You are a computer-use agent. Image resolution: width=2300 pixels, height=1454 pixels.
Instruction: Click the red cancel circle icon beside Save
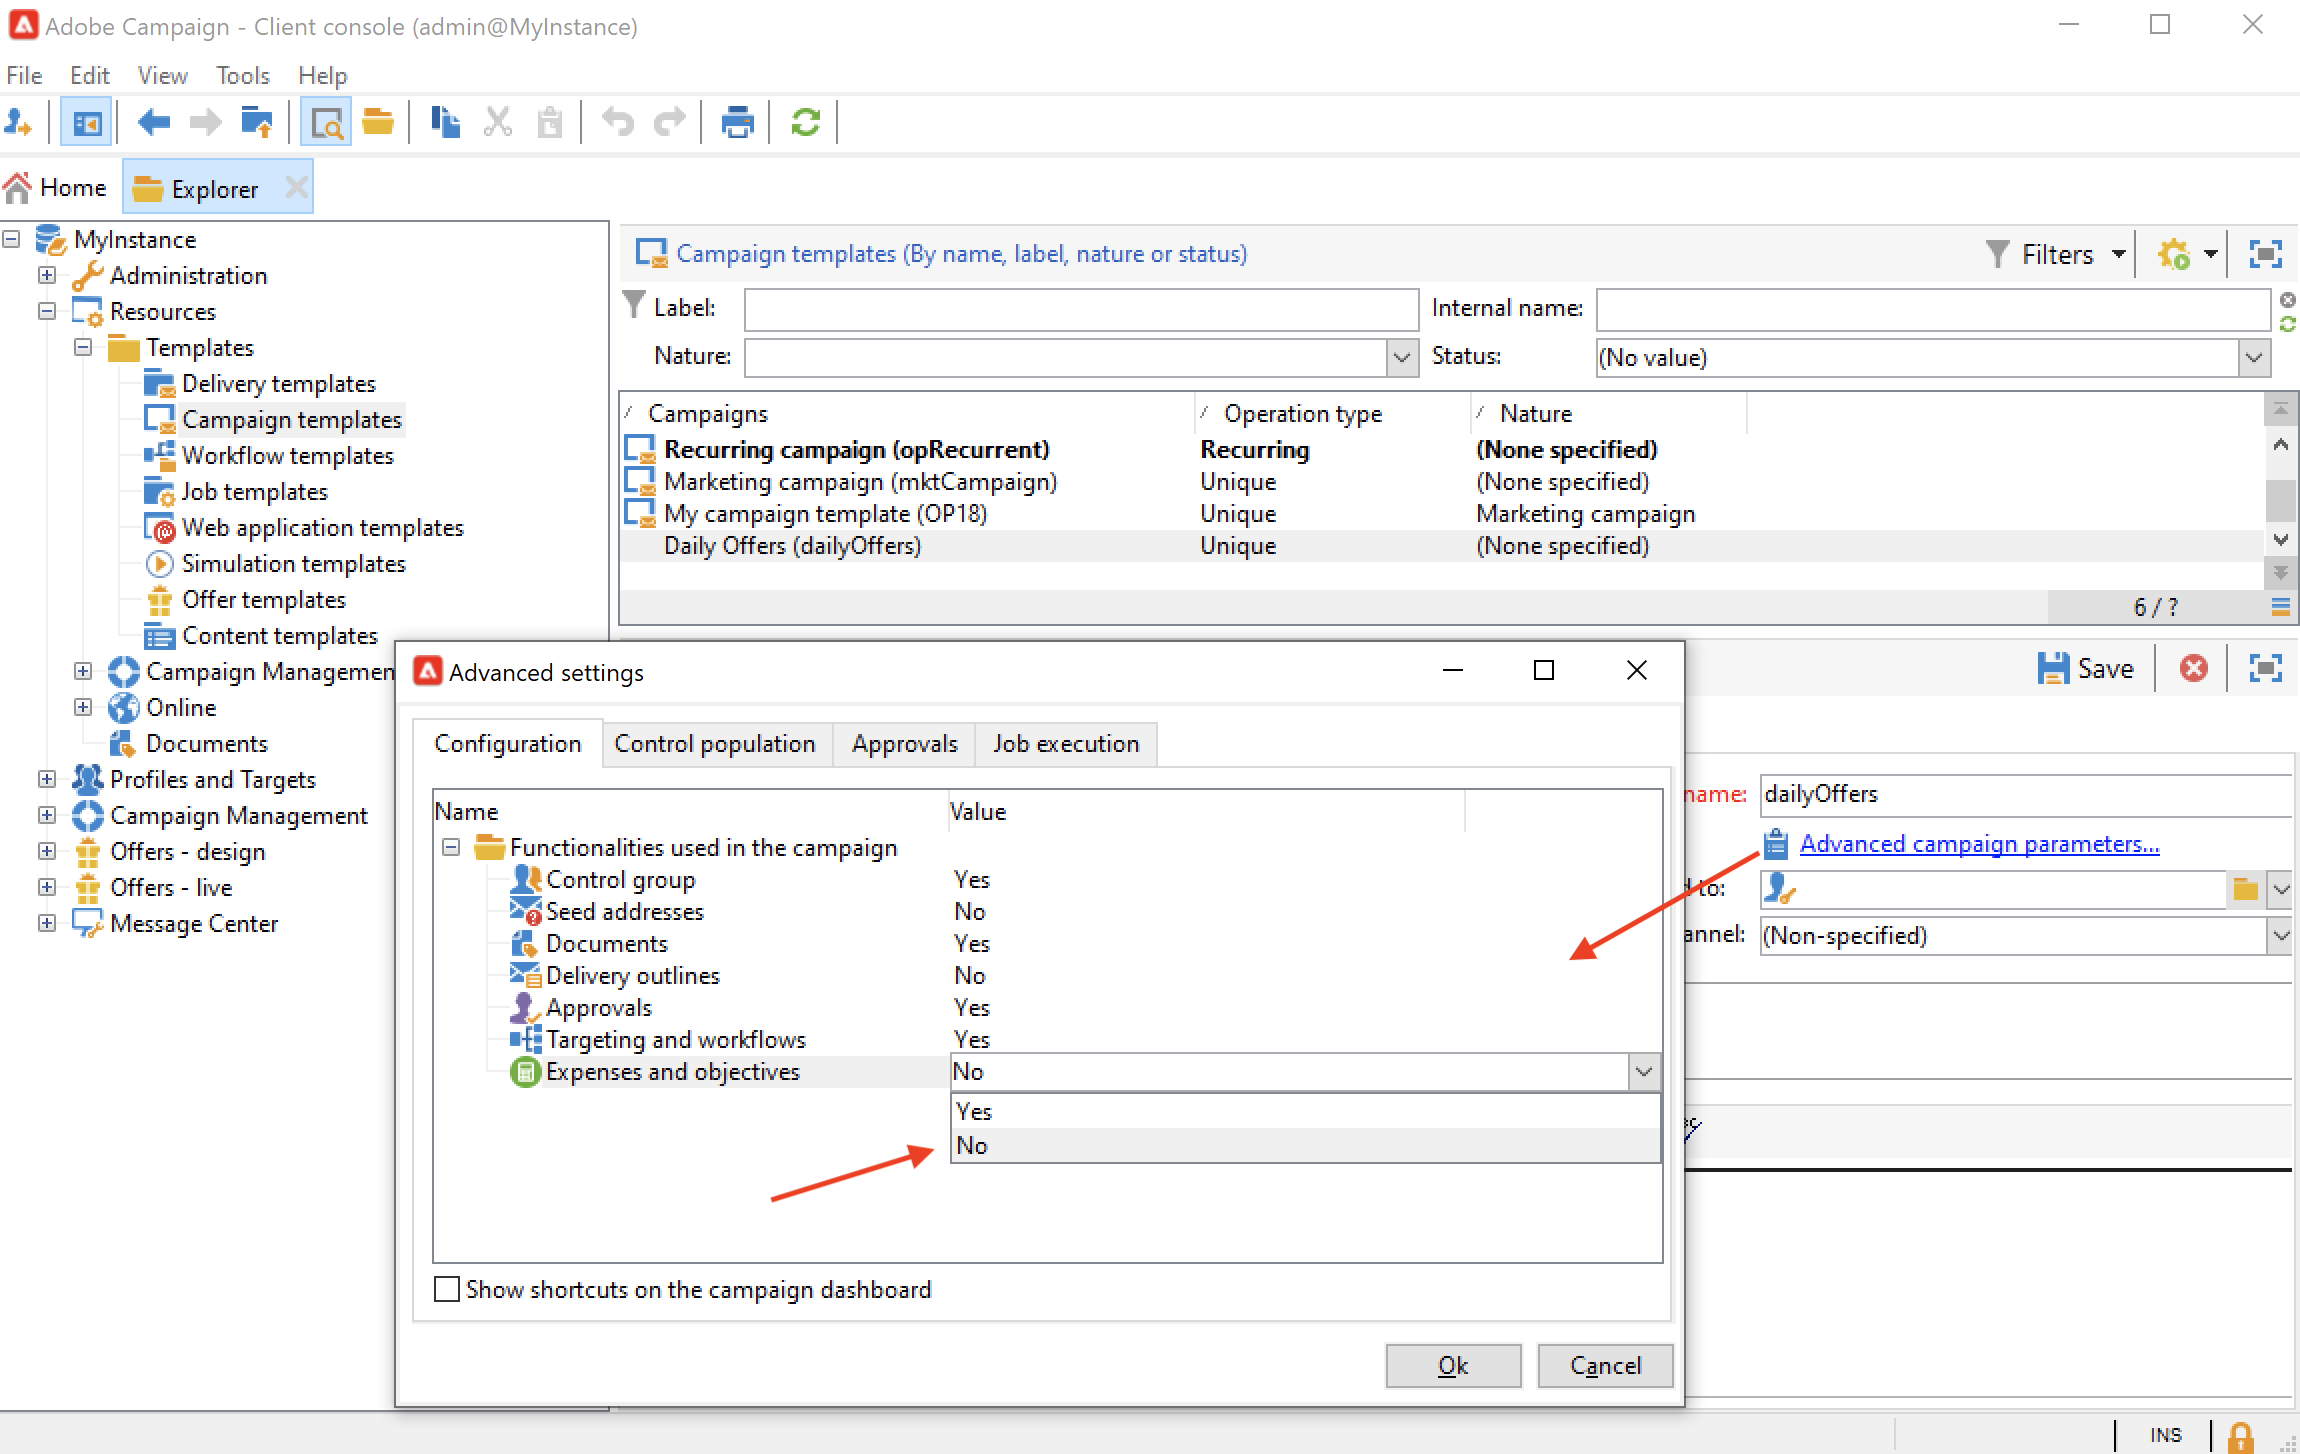click(x=2193, y=668)
